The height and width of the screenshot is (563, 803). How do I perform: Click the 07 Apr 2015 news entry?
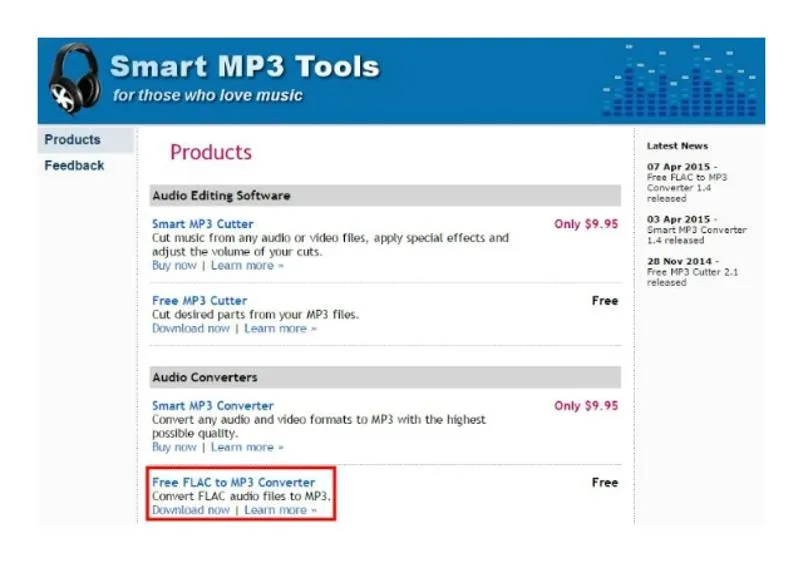click(687, 182)
